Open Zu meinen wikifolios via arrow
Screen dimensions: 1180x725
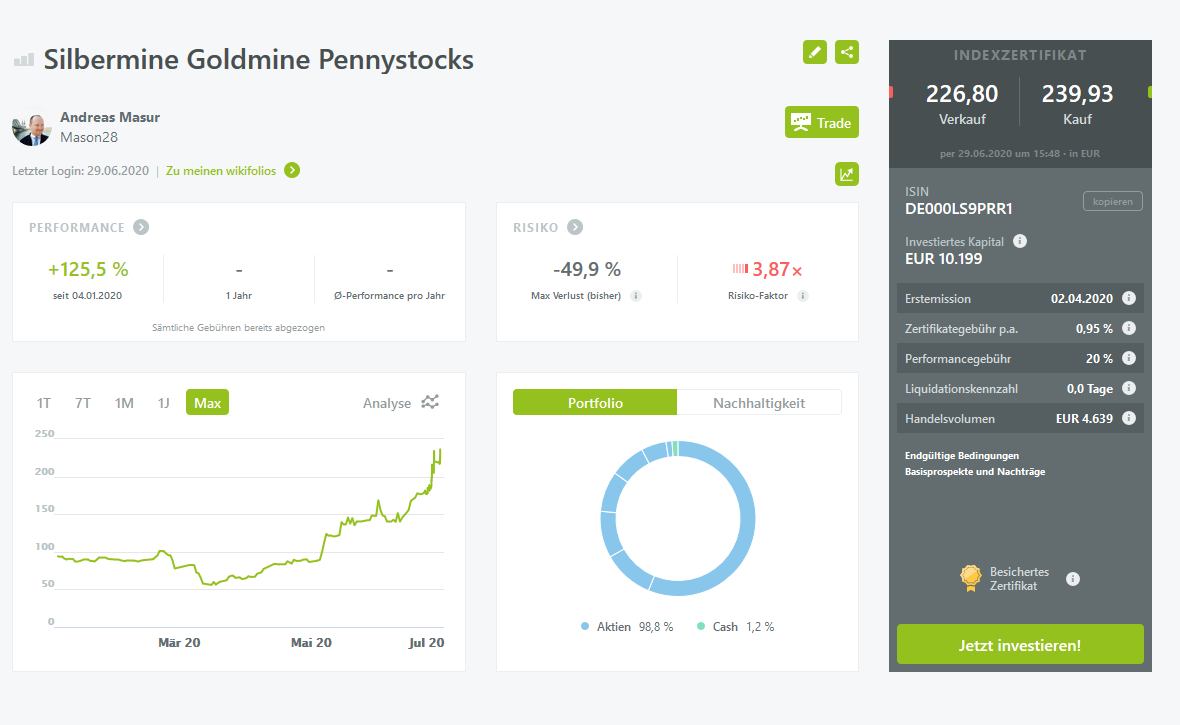point(291,171)
